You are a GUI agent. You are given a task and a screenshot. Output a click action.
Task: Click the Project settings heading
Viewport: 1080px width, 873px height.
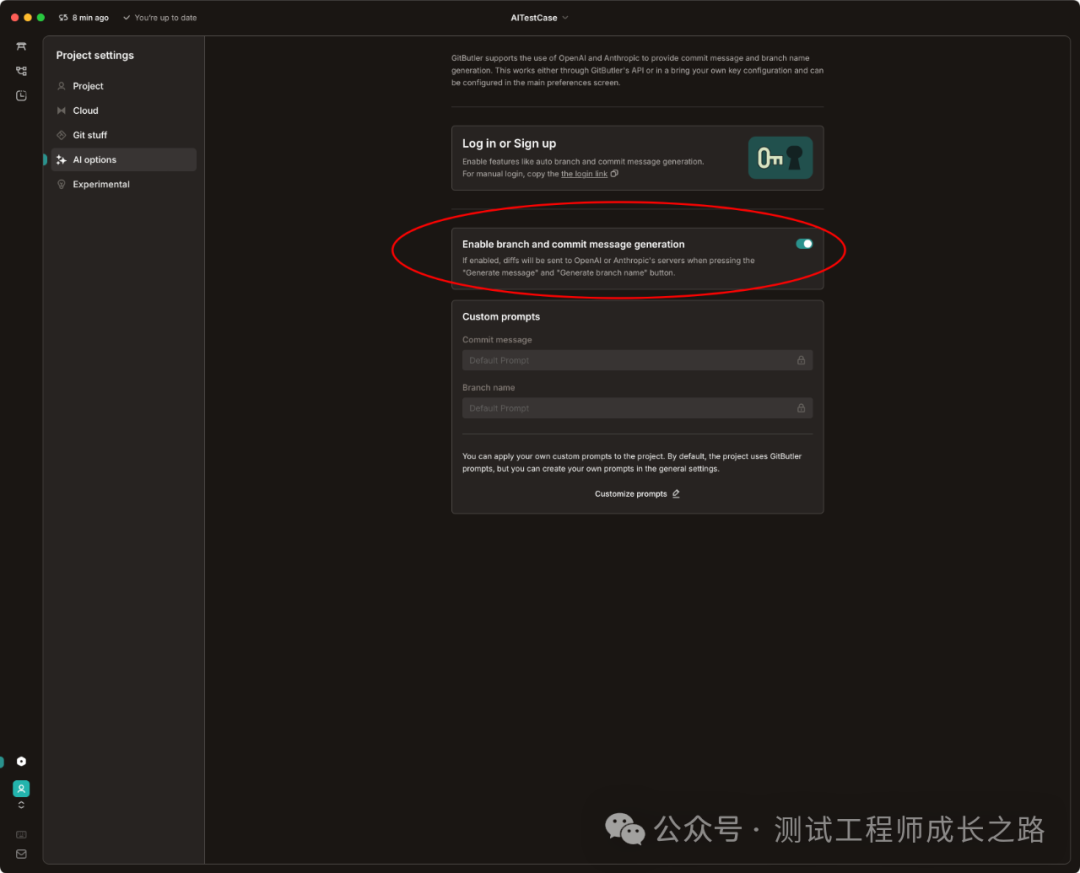pos(95,55)
